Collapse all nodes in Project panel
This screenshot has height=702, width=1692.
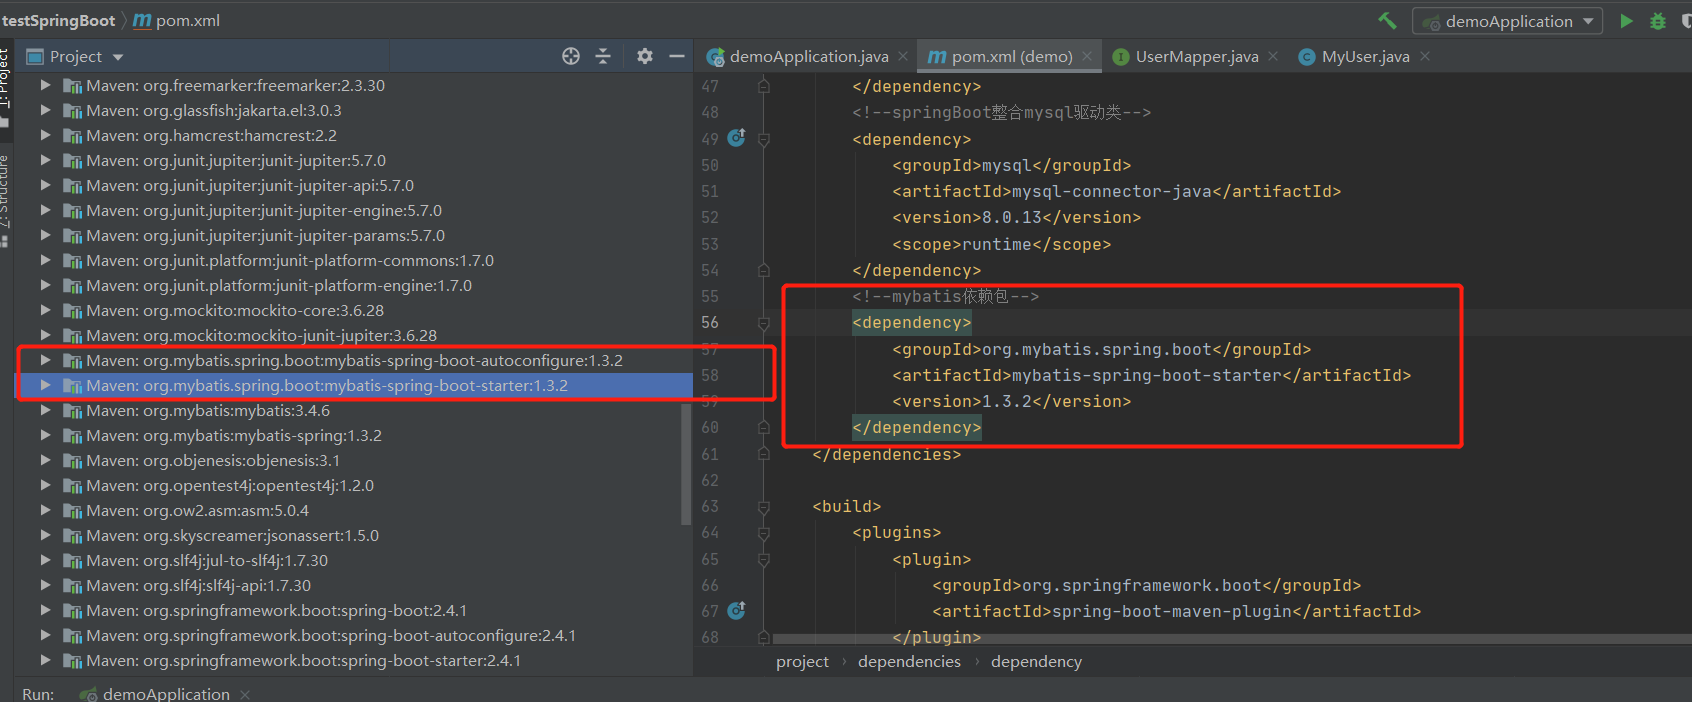coord(603,56)
